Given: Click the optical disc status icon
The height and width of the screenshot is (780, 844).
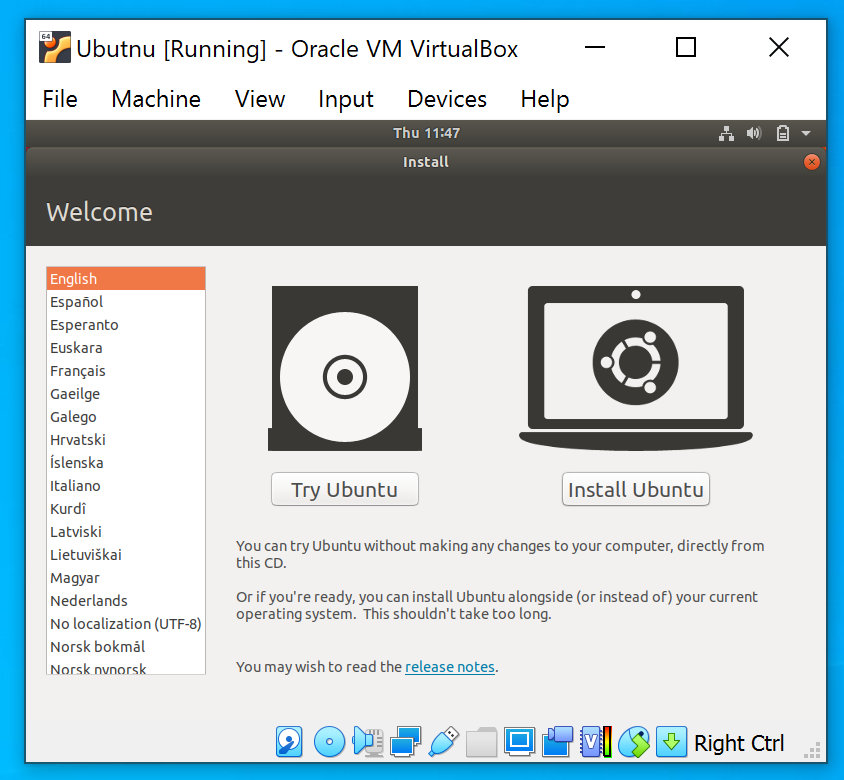Looking at the screenshot, I should (x=329, y=742).
